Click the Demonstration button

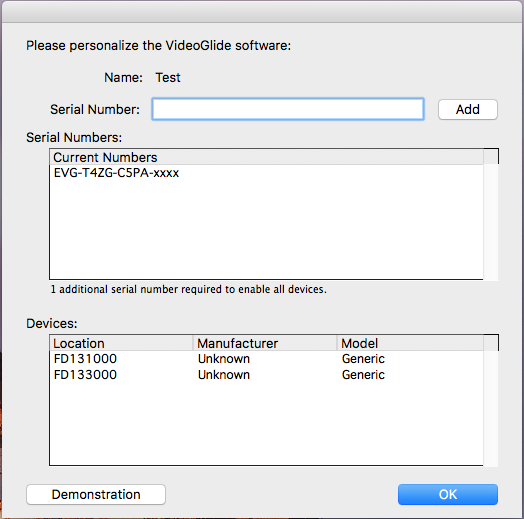click(x=96, y=494)
